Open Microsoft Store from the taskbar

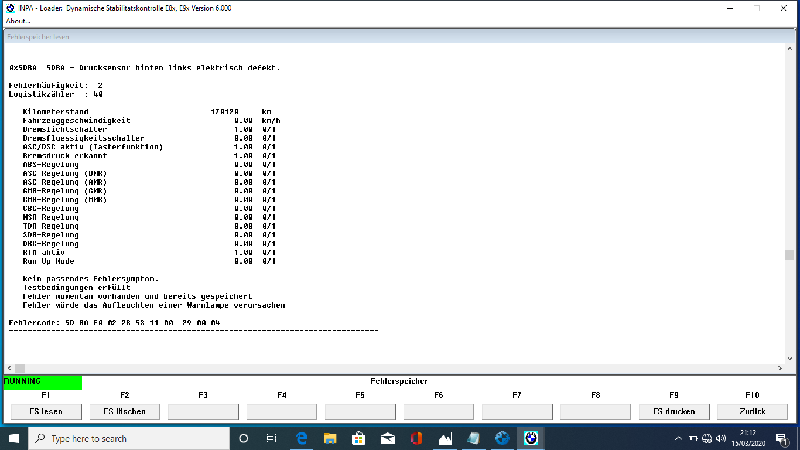[x=359, y=438]
